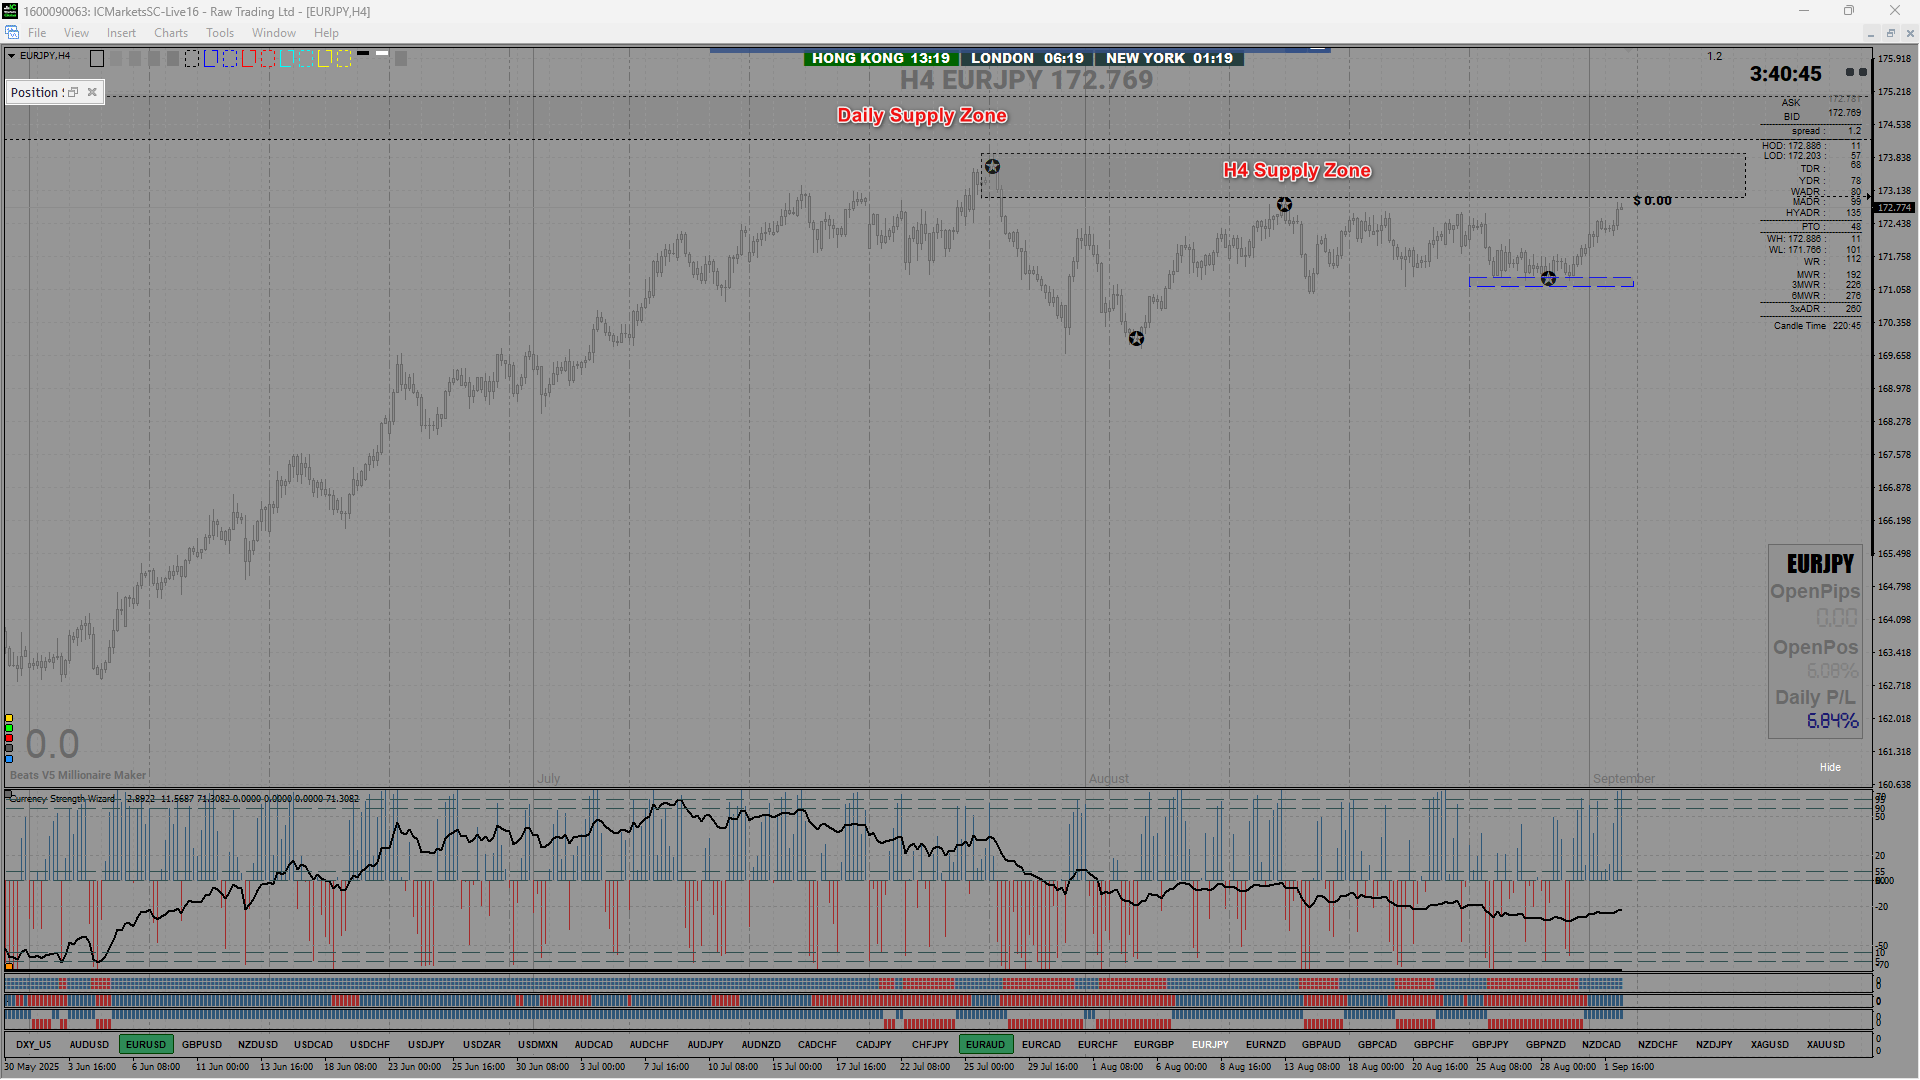Select the dashed yellow rectangle drawing tool
Image resolution: width=1920 pixels, height=1080 pixels.
(343, 59)
